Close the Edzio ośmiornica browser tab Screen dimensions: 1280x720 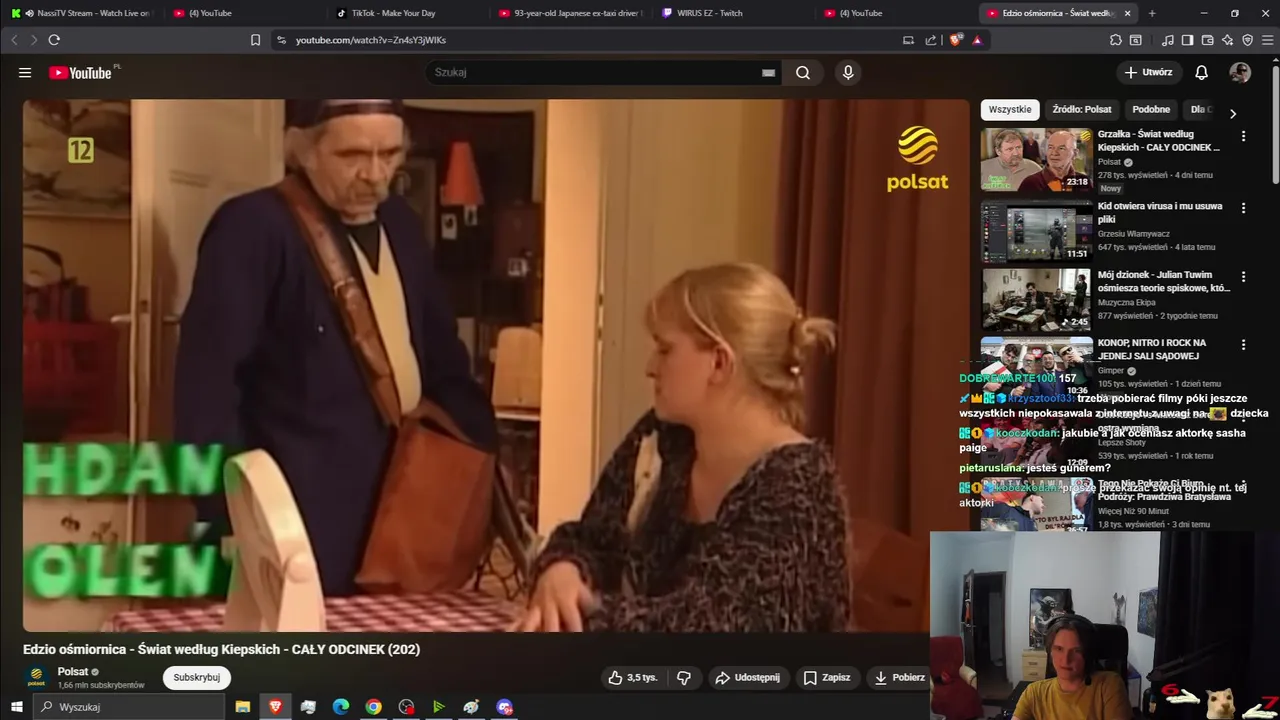click(1127, 13)
